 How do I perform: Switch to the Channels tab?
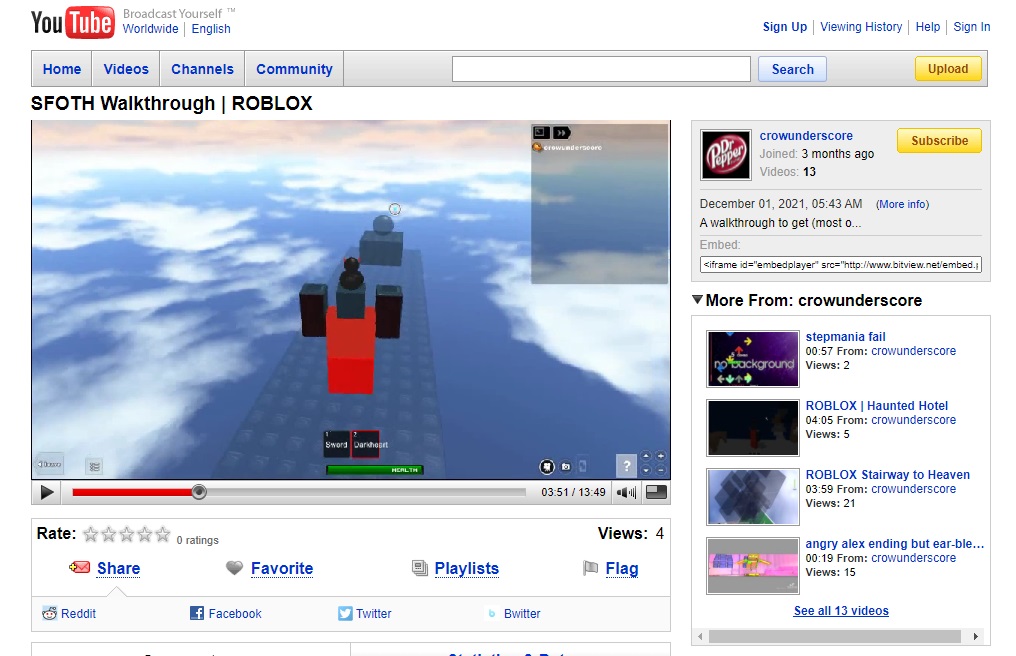[x=202, y=68]
